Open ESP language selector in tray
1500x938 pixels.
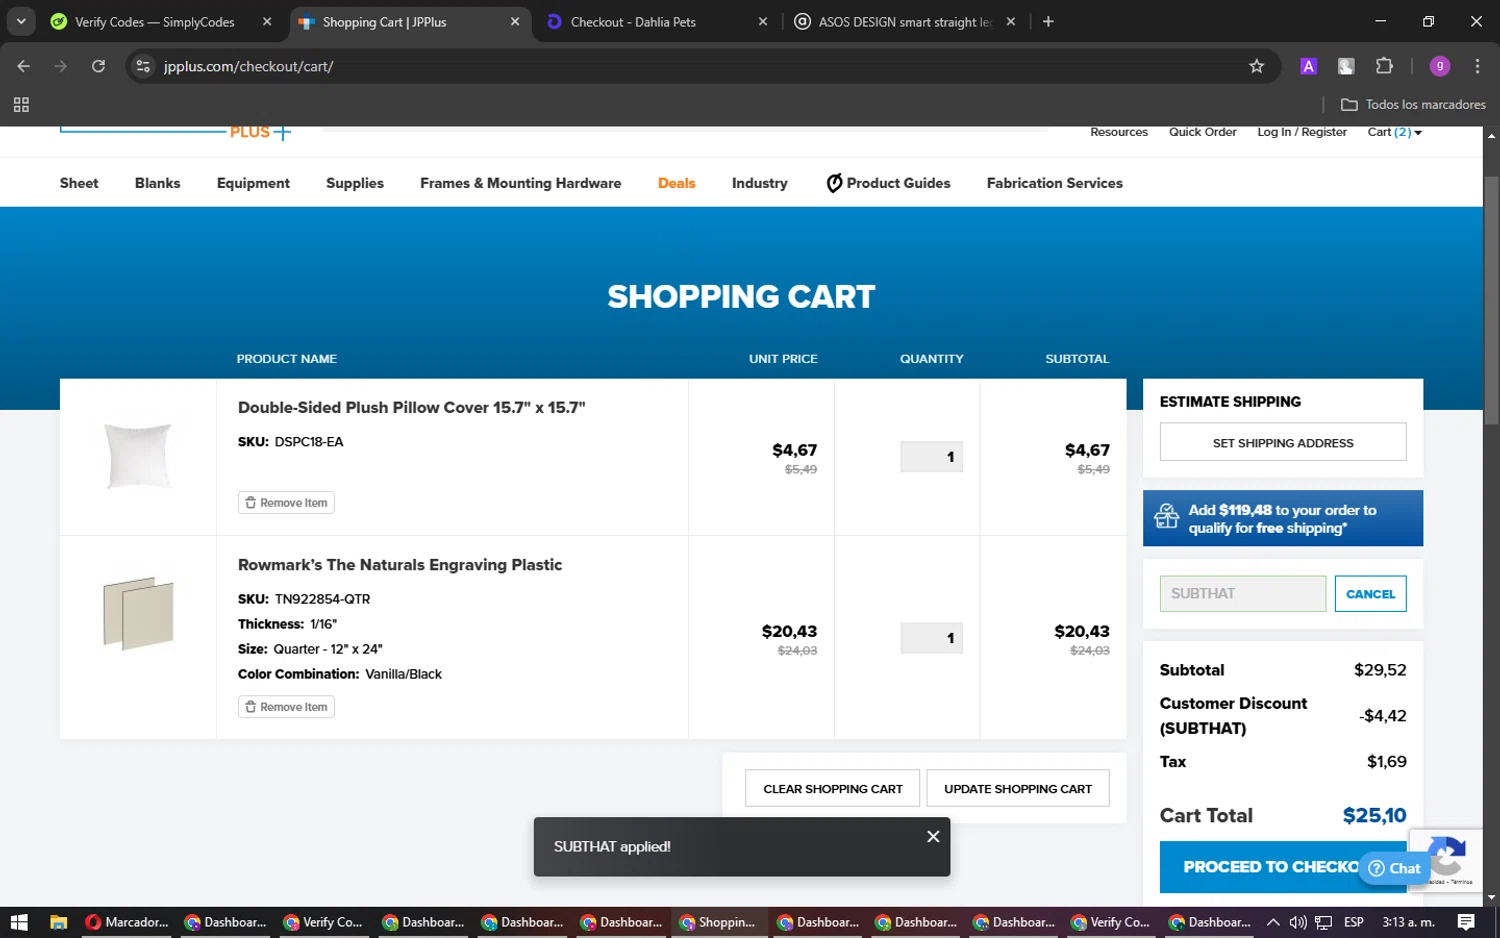click(x=1354, y=922)
